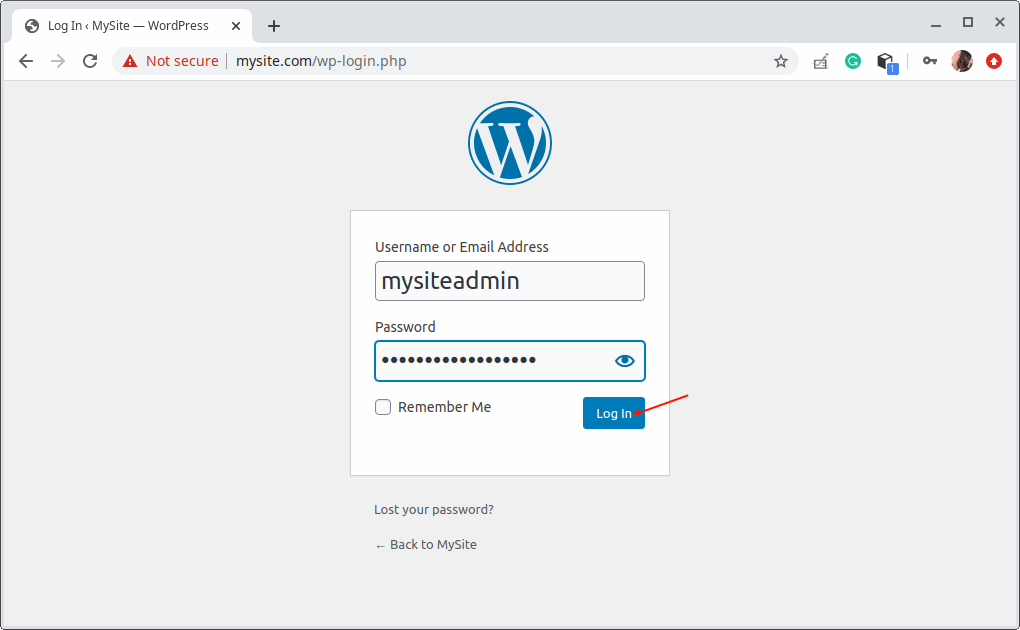Click the mysite.com address bar

[500, 61]
